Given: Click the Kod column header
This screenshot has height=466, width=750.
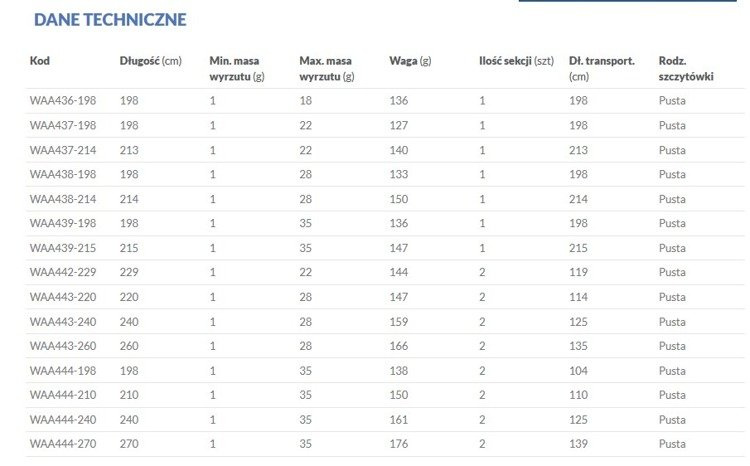Looking at the screenshot, I should 40,61.
